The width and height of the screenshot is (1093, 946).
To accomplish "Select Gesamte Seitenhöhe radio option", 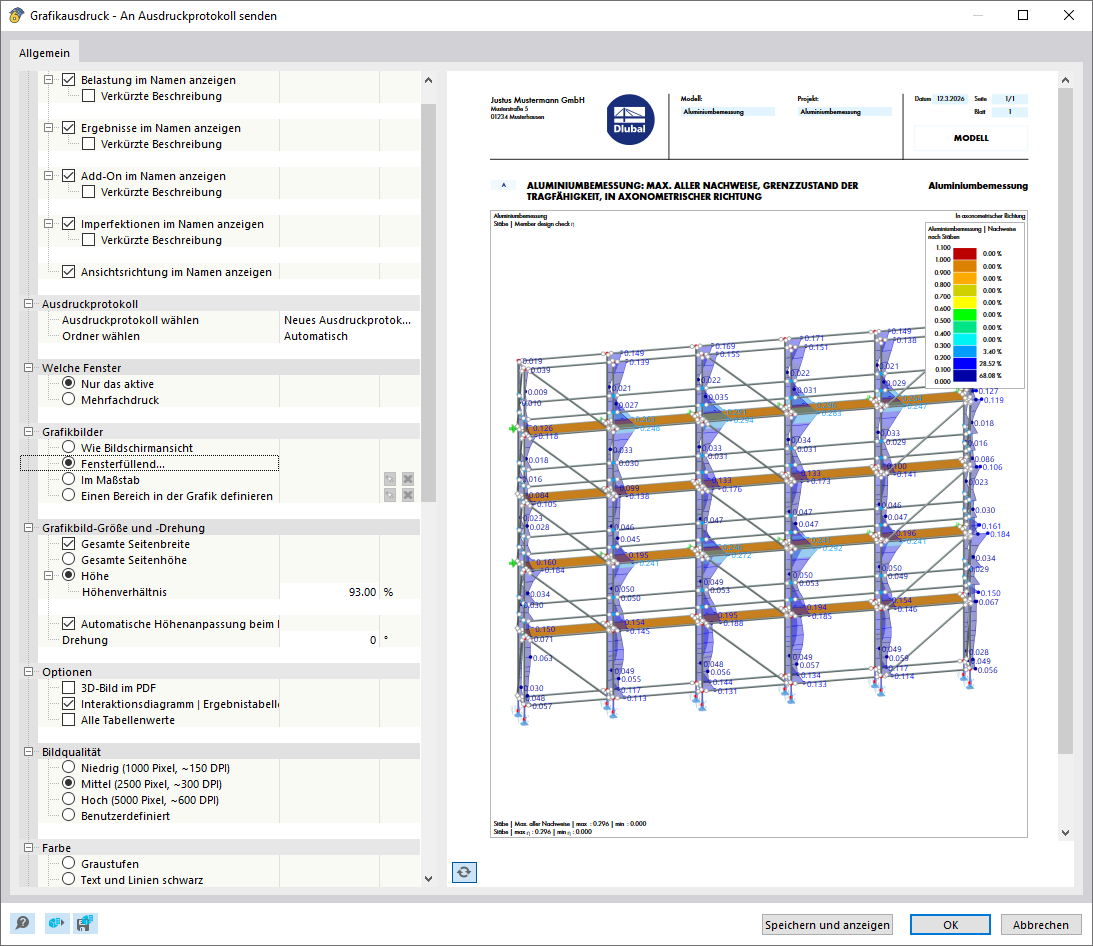I will (68, 560).
